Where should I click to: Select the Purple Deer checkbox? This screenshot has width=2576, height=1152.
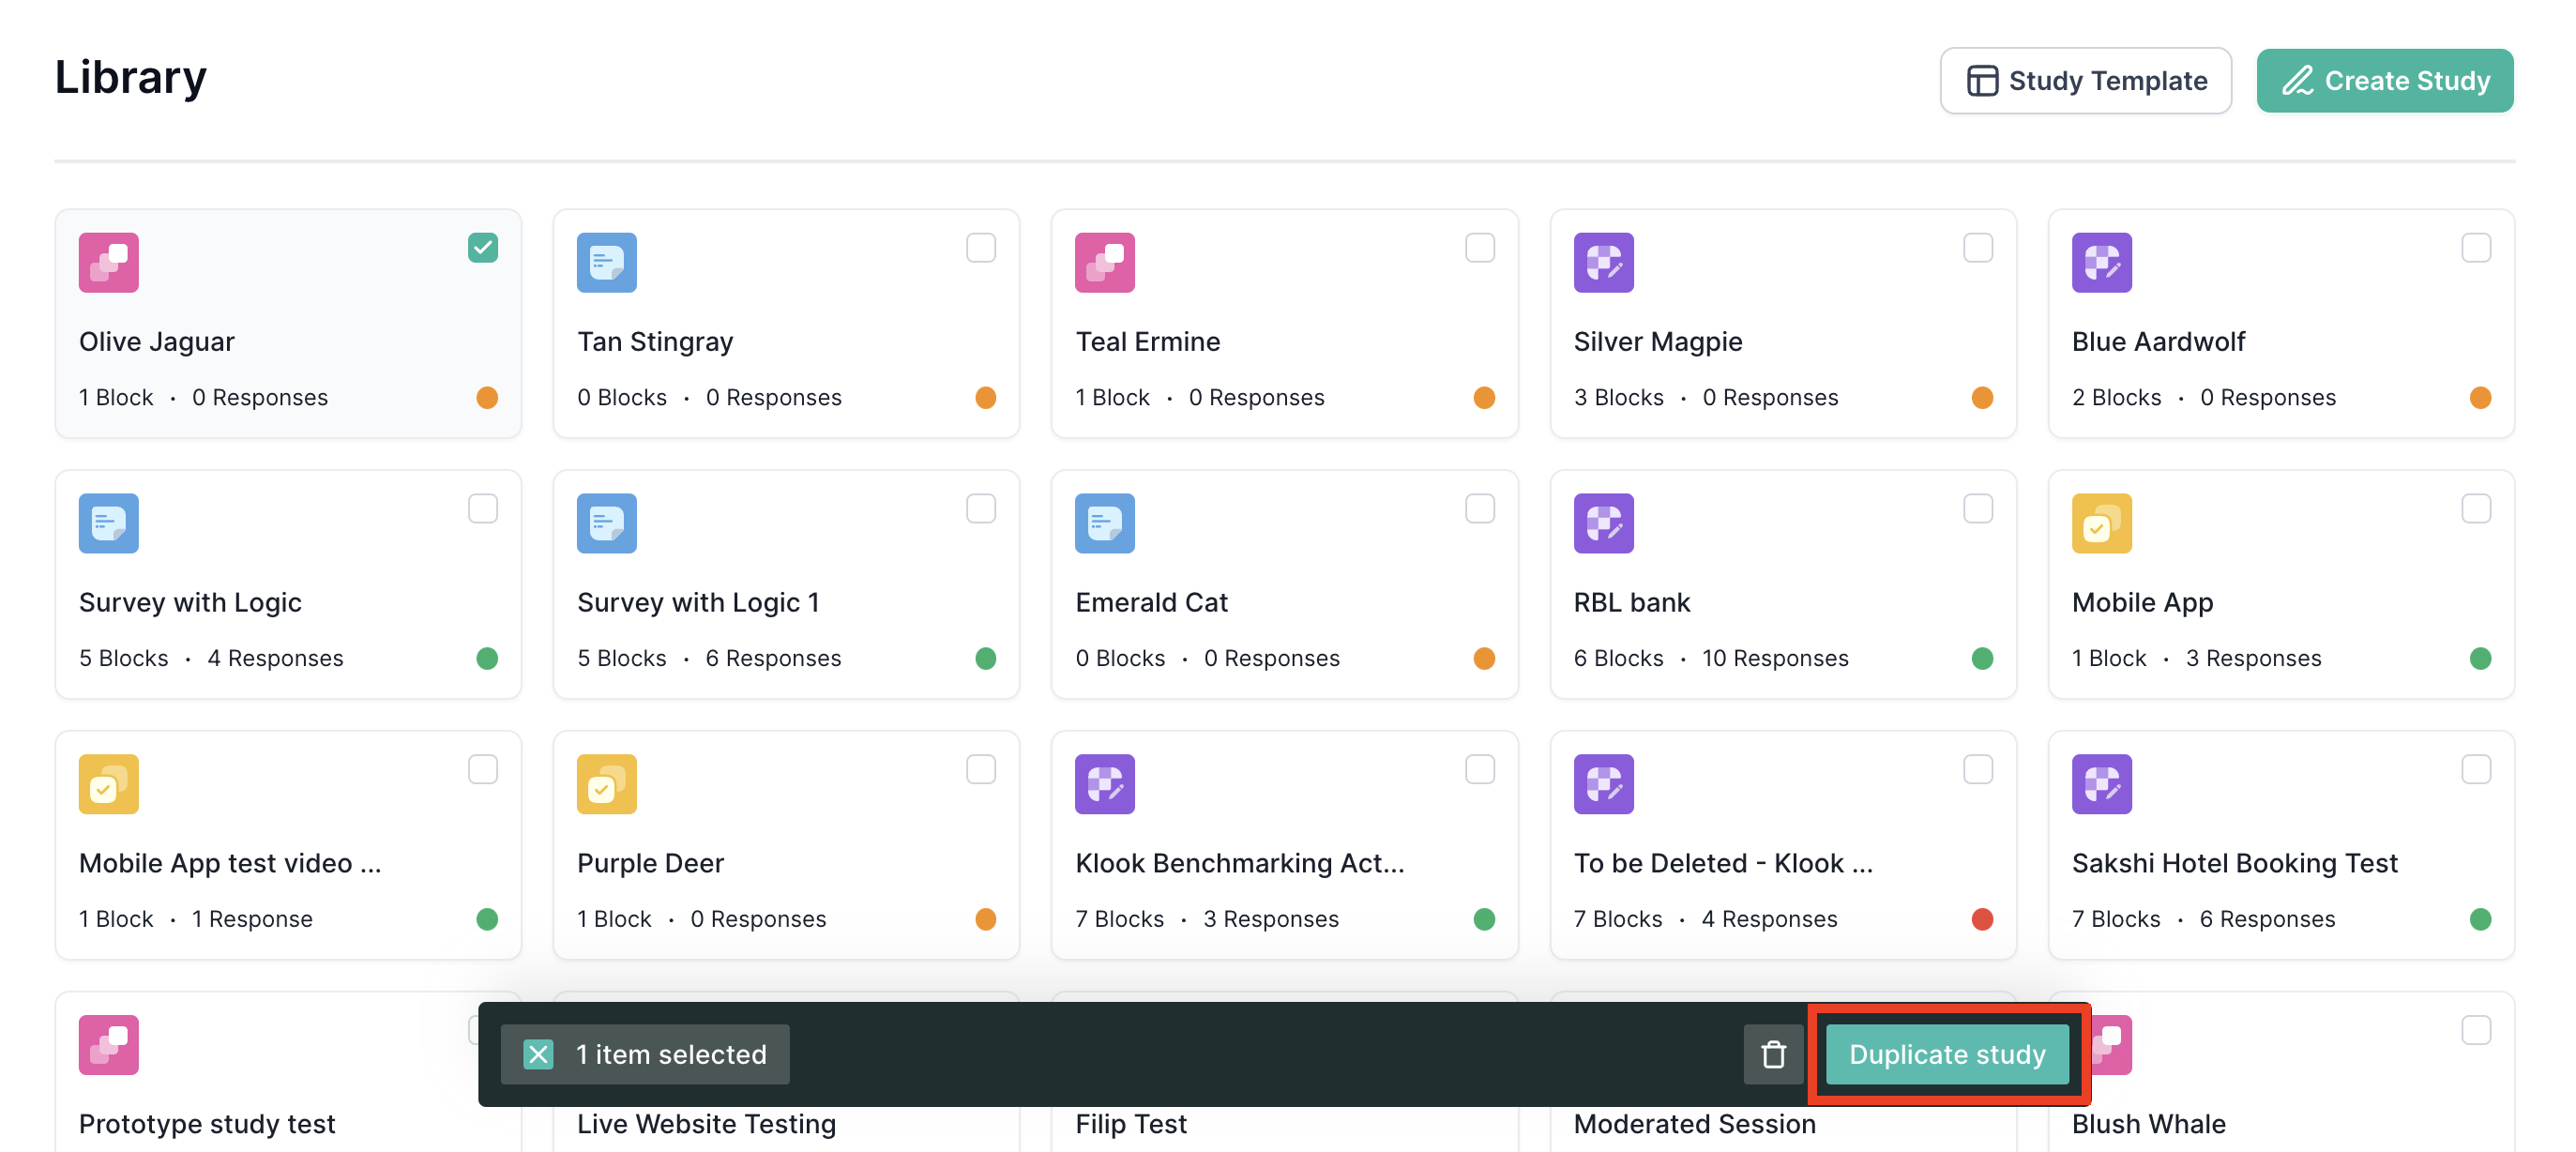pos(981,769)
